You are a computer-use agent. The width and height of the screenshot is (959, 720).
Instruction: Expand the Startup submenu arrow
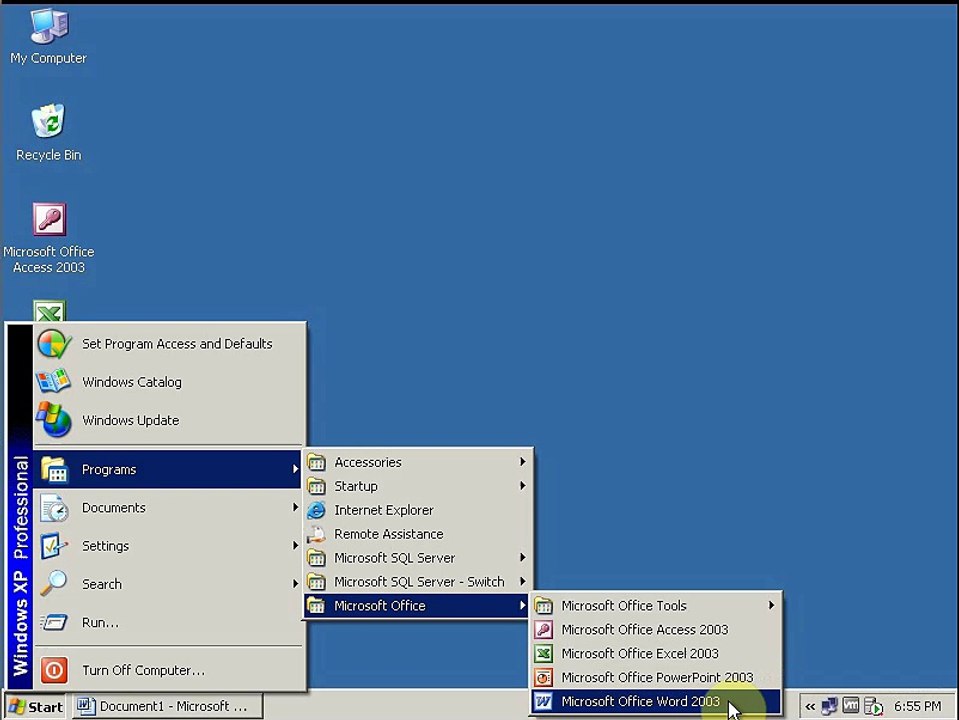pyautogui.click(x=522, y=486)
